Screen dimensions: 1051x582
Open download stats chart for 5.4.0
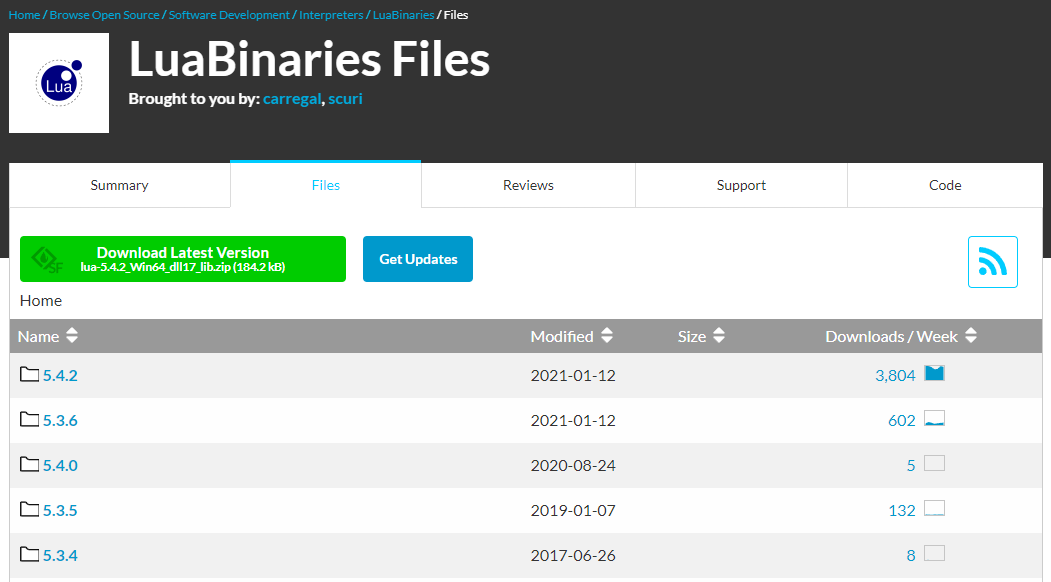point(934,463)
